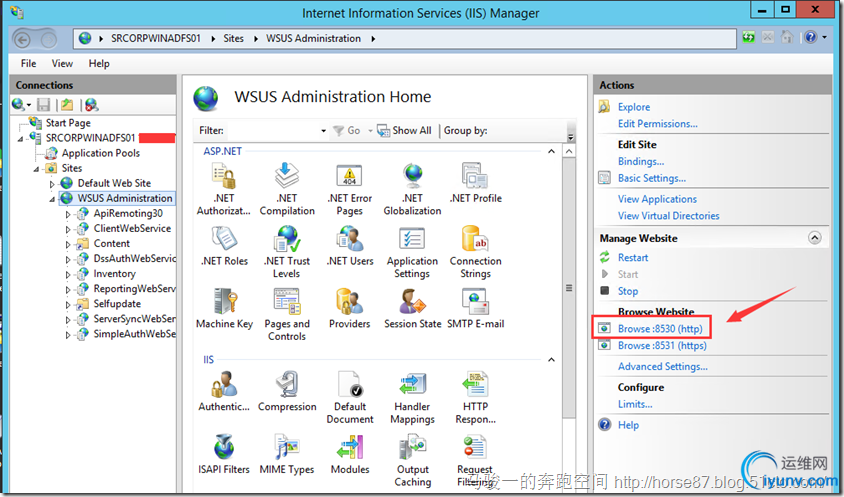This screenshot has width=844, height=497.
Task: Open the Modules icon
Action: pos(349,447)
